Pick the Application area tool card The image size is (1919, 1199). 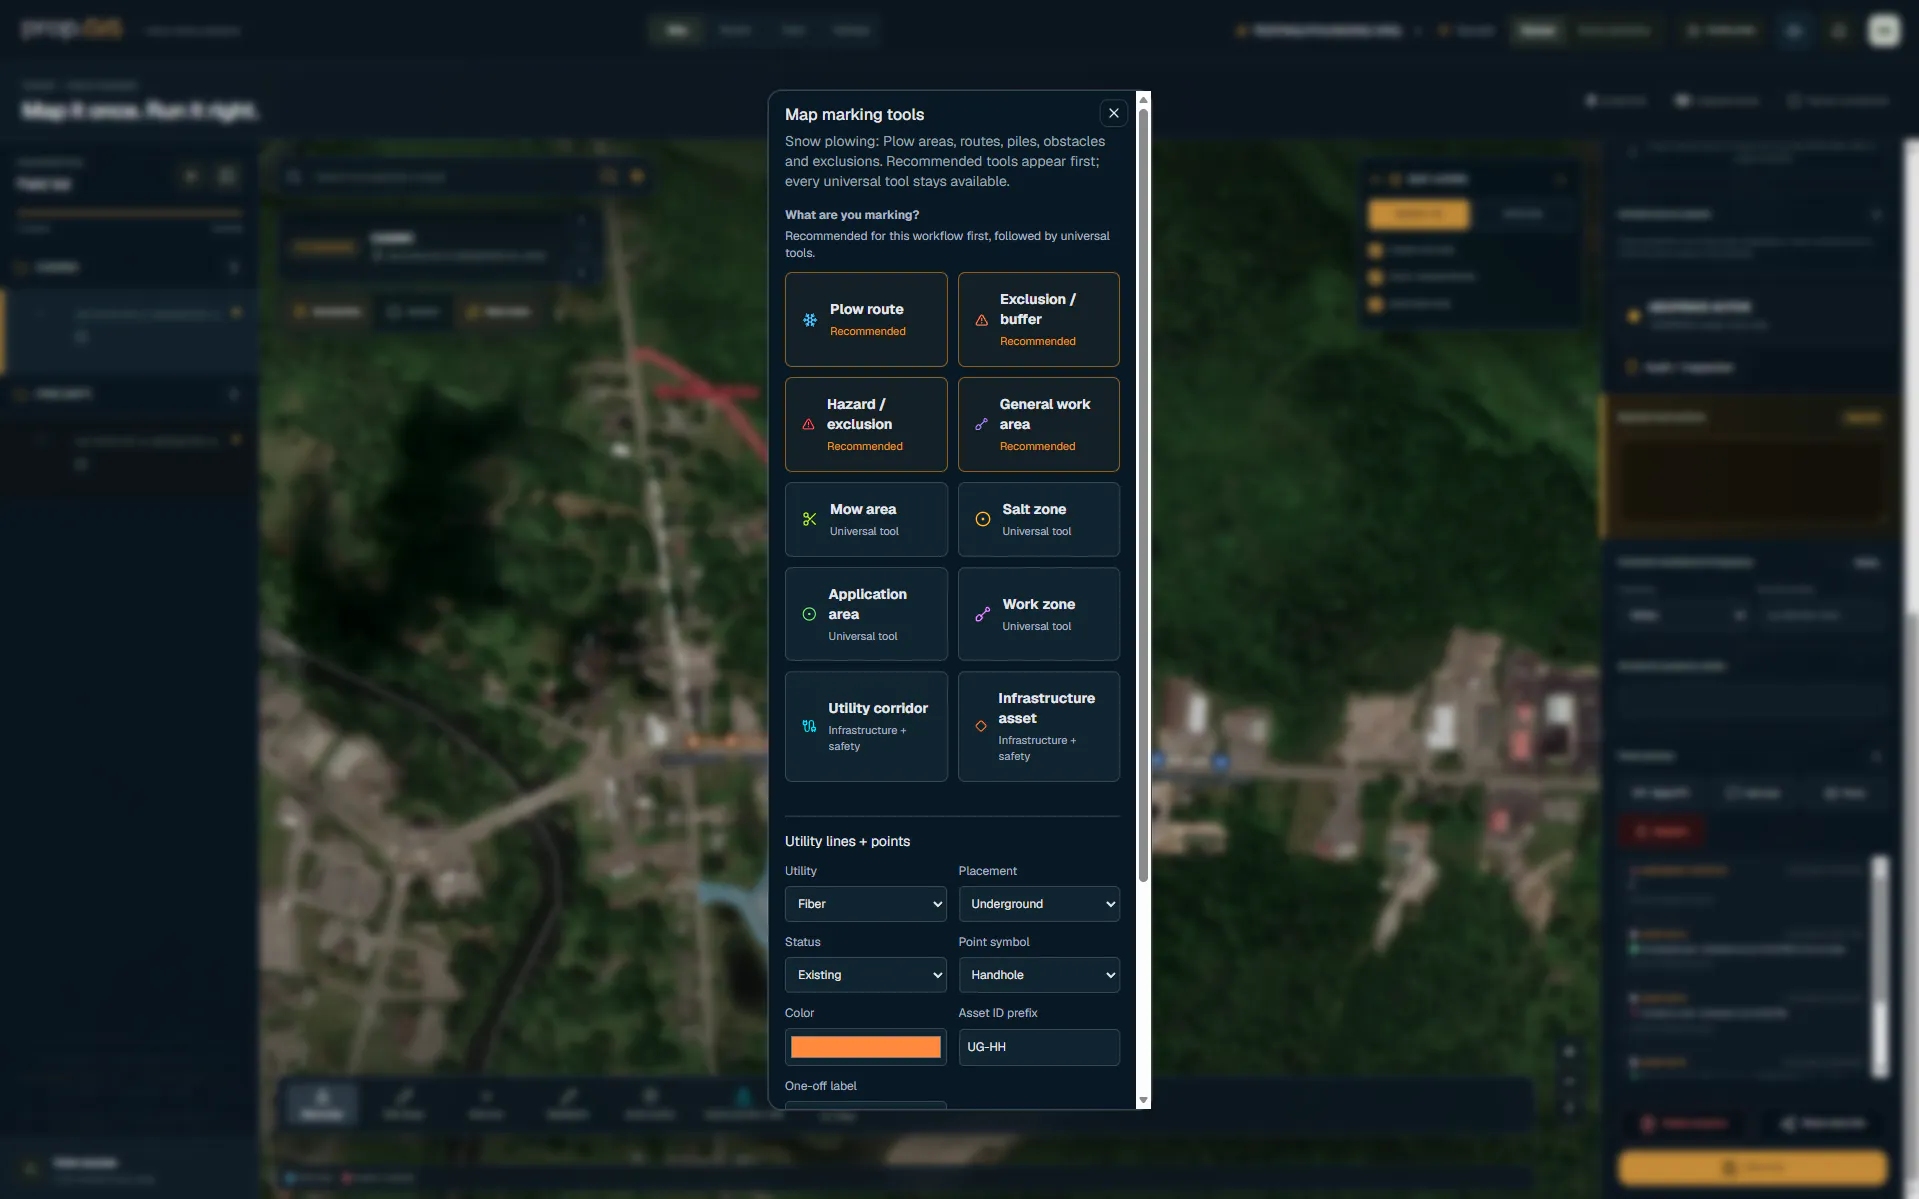866,614
